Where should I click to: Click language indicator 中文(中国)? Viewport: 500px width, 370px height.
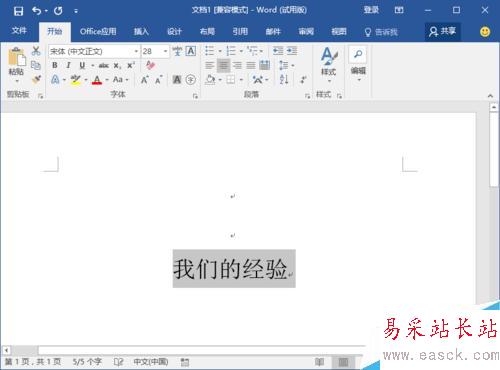pyautogui.click(x=151, y=362)
